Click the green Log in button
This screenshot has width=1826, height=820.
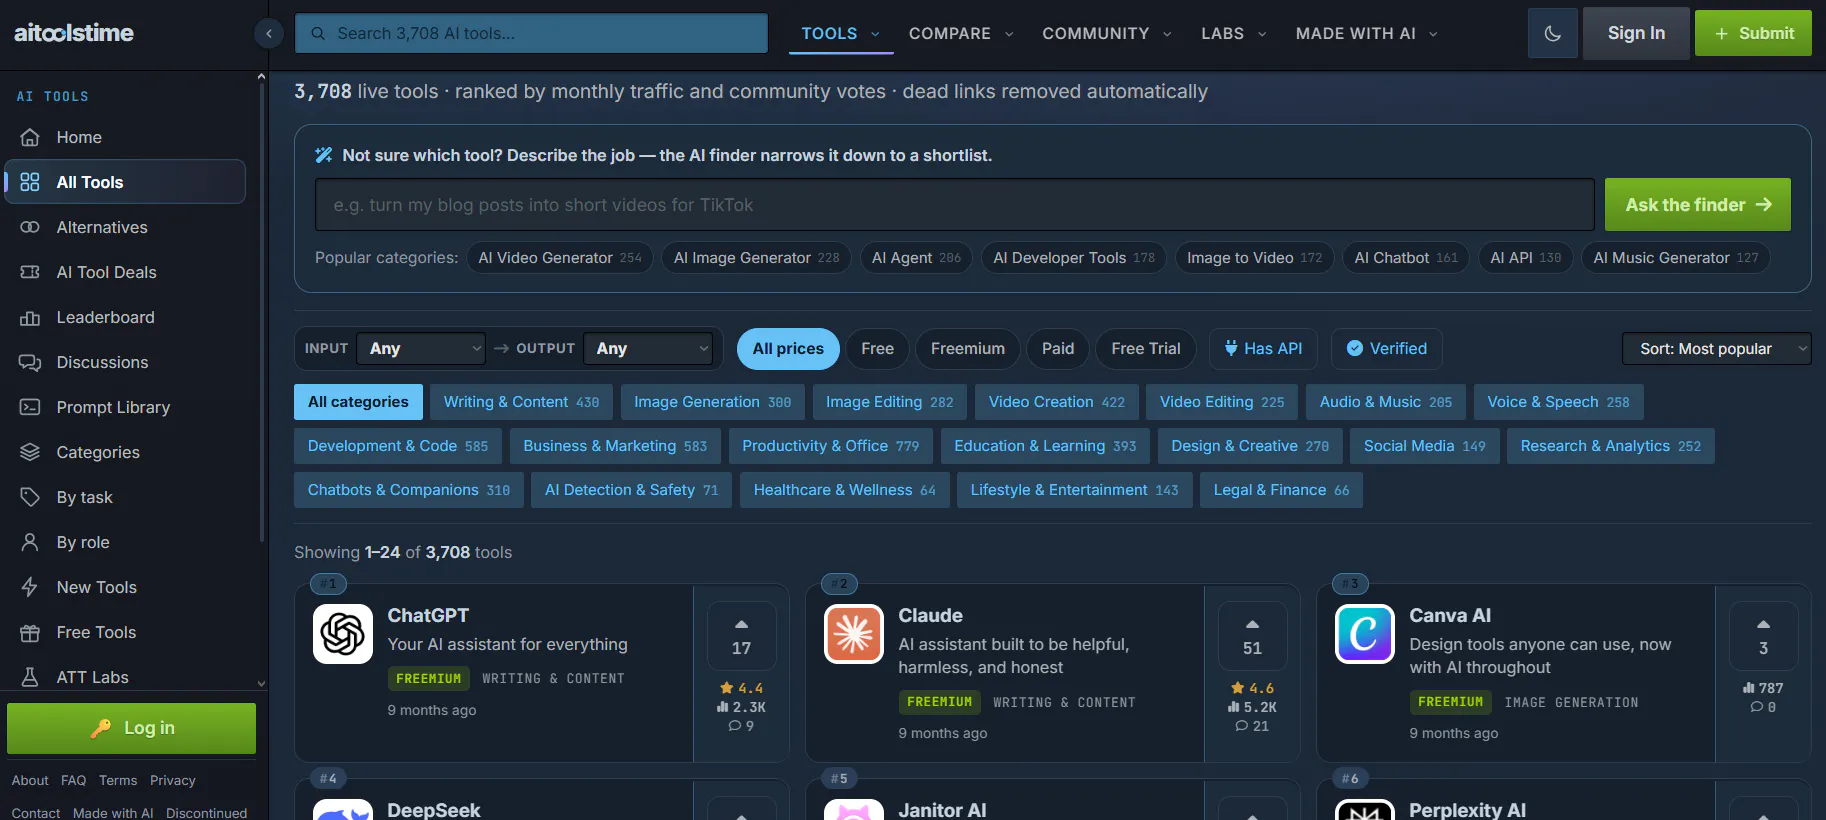(x=131, y=728)
